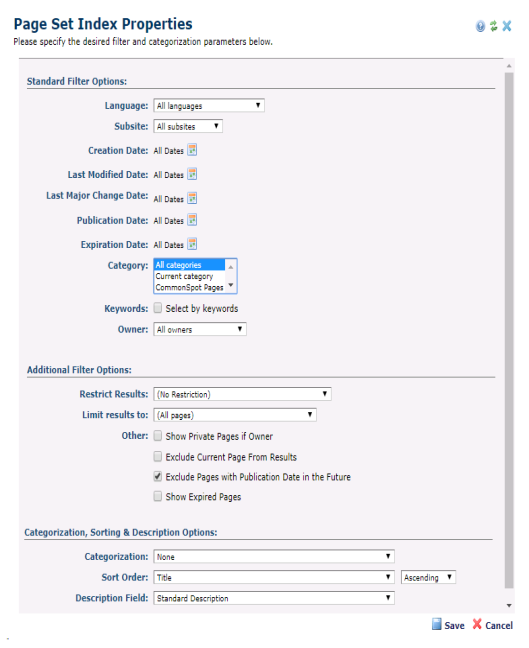The width and height of the screenshot is (529, 648).
Task: Open Expiration Date calendar icon
Action: click(x=192, y=244)
